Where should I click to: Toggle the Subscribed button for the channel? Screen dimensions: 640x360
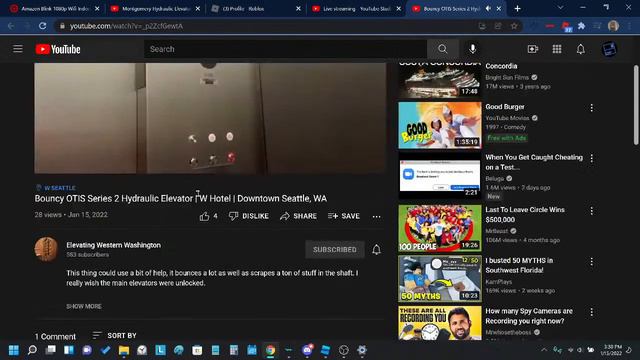point(335,249)
